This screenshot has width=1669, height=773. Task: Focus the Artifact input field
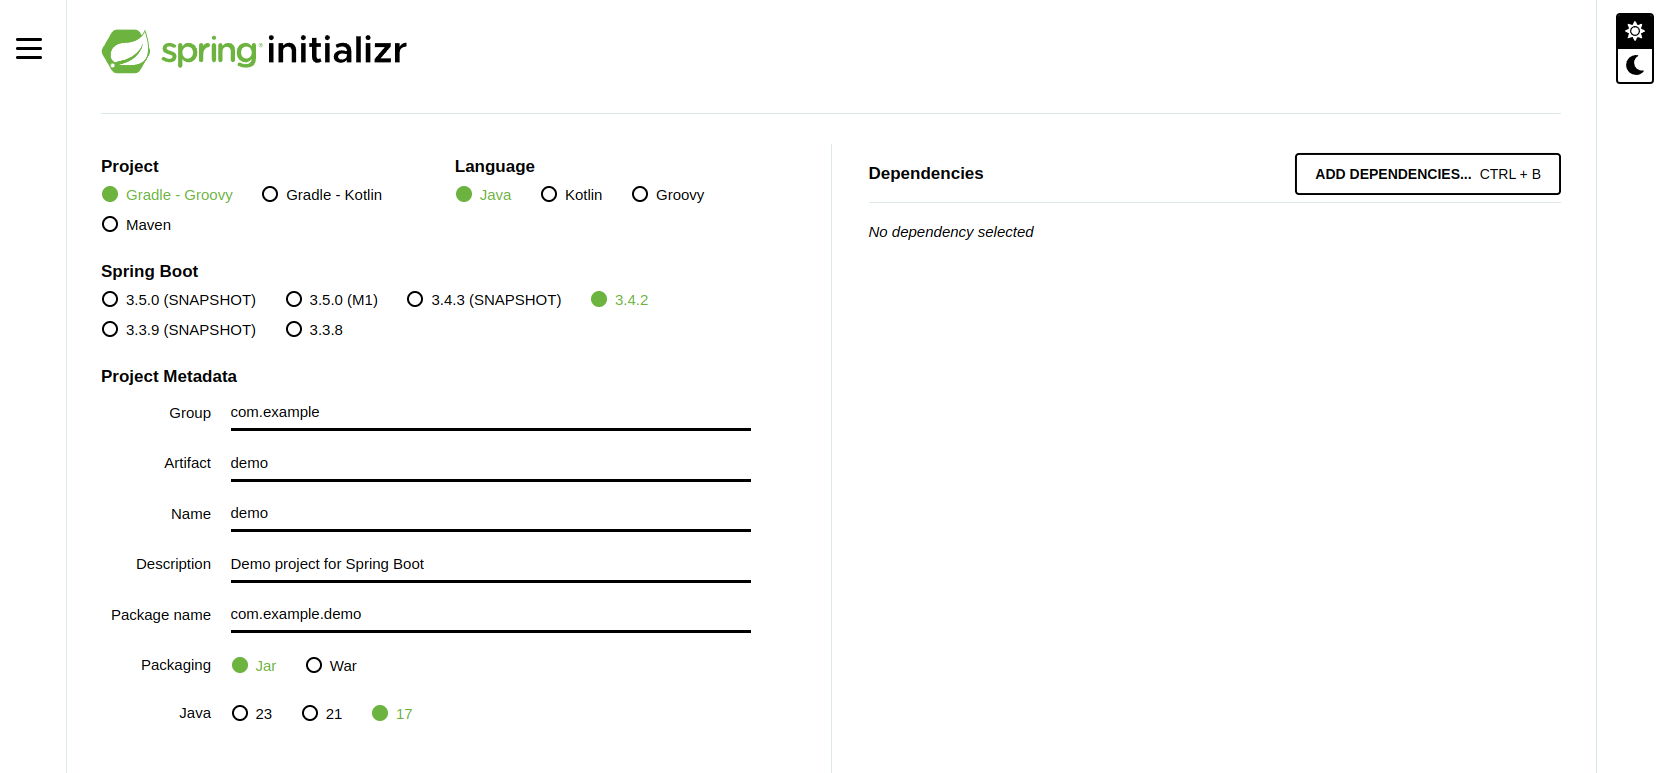tap(491, 464)
